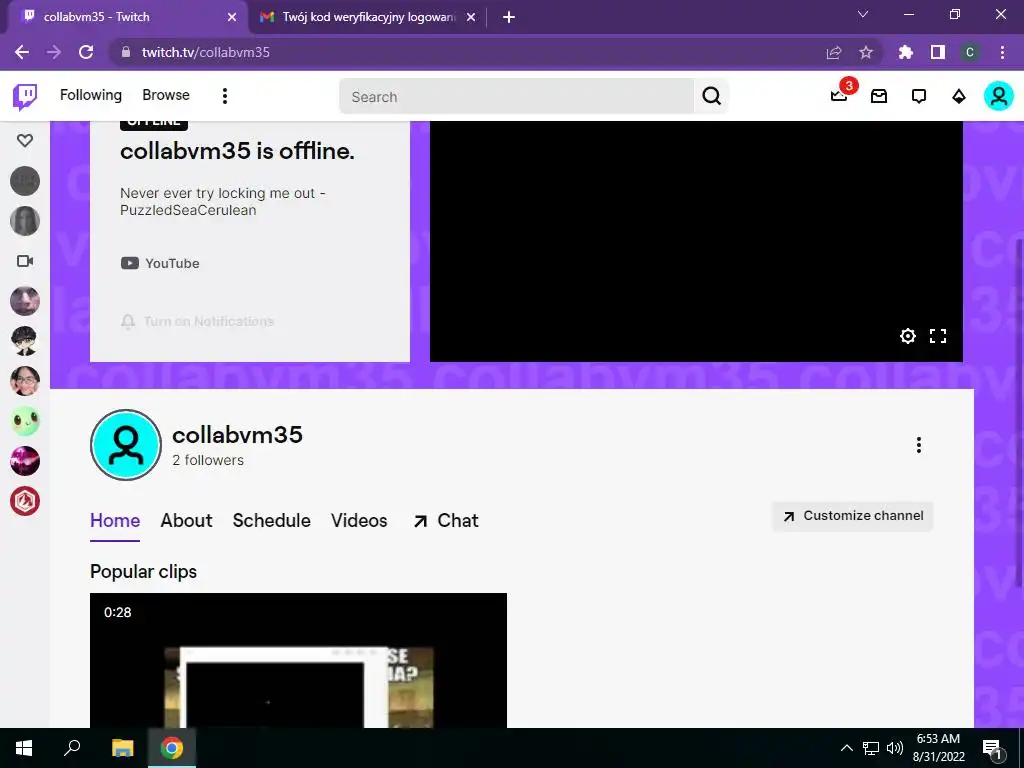
Task: Open the magenta-pink artwork sidebar channel avatar
Action: click(25, 461)
